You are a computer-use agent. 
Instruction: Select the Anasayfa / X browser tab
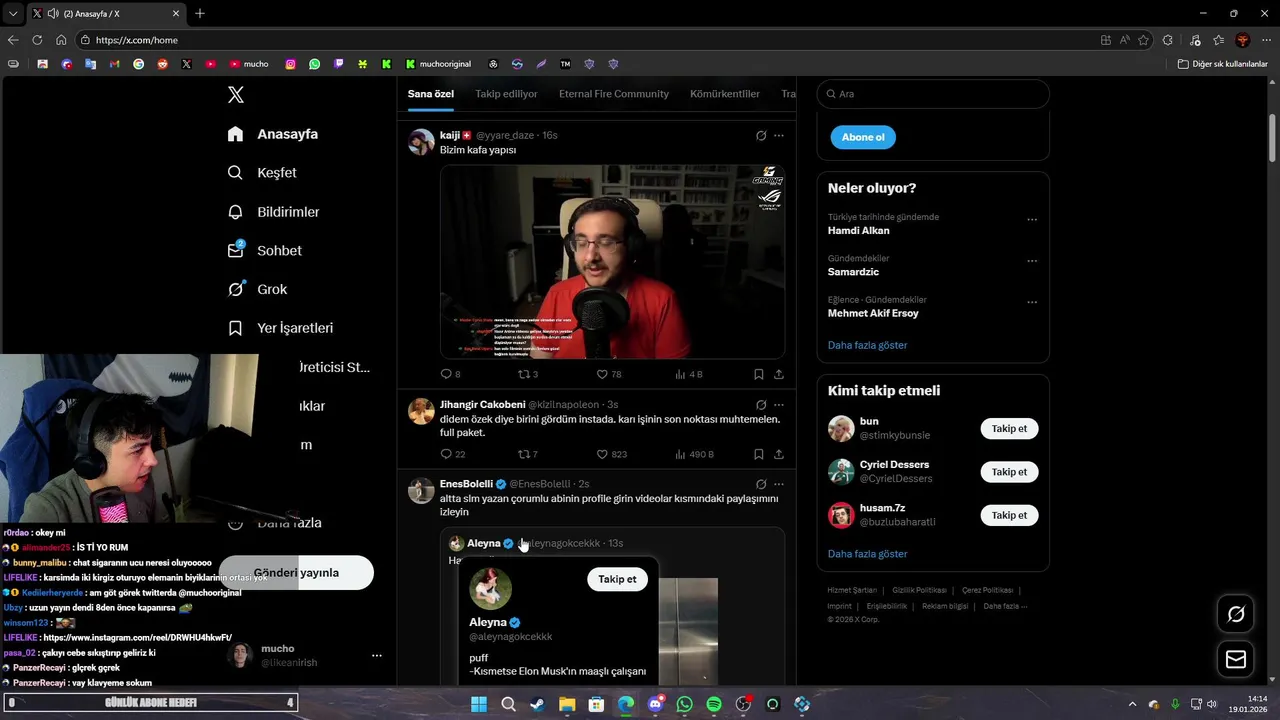click(x=105, y=13)
